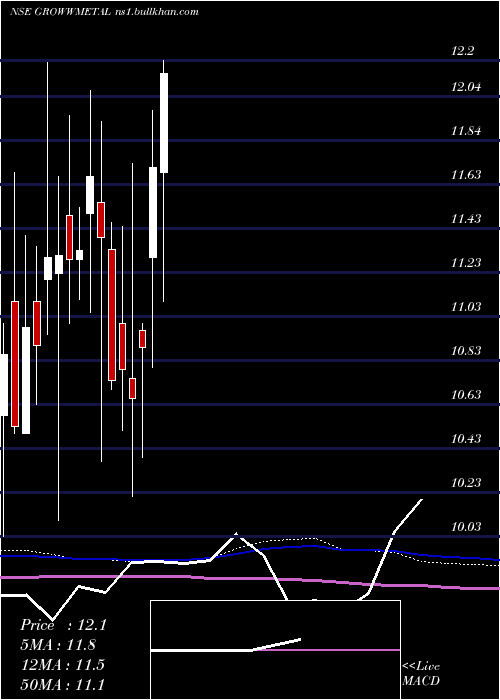Click the MACD inset chart box
The width and height of the screenshot is (500, 700).
(x=275, y=650)
